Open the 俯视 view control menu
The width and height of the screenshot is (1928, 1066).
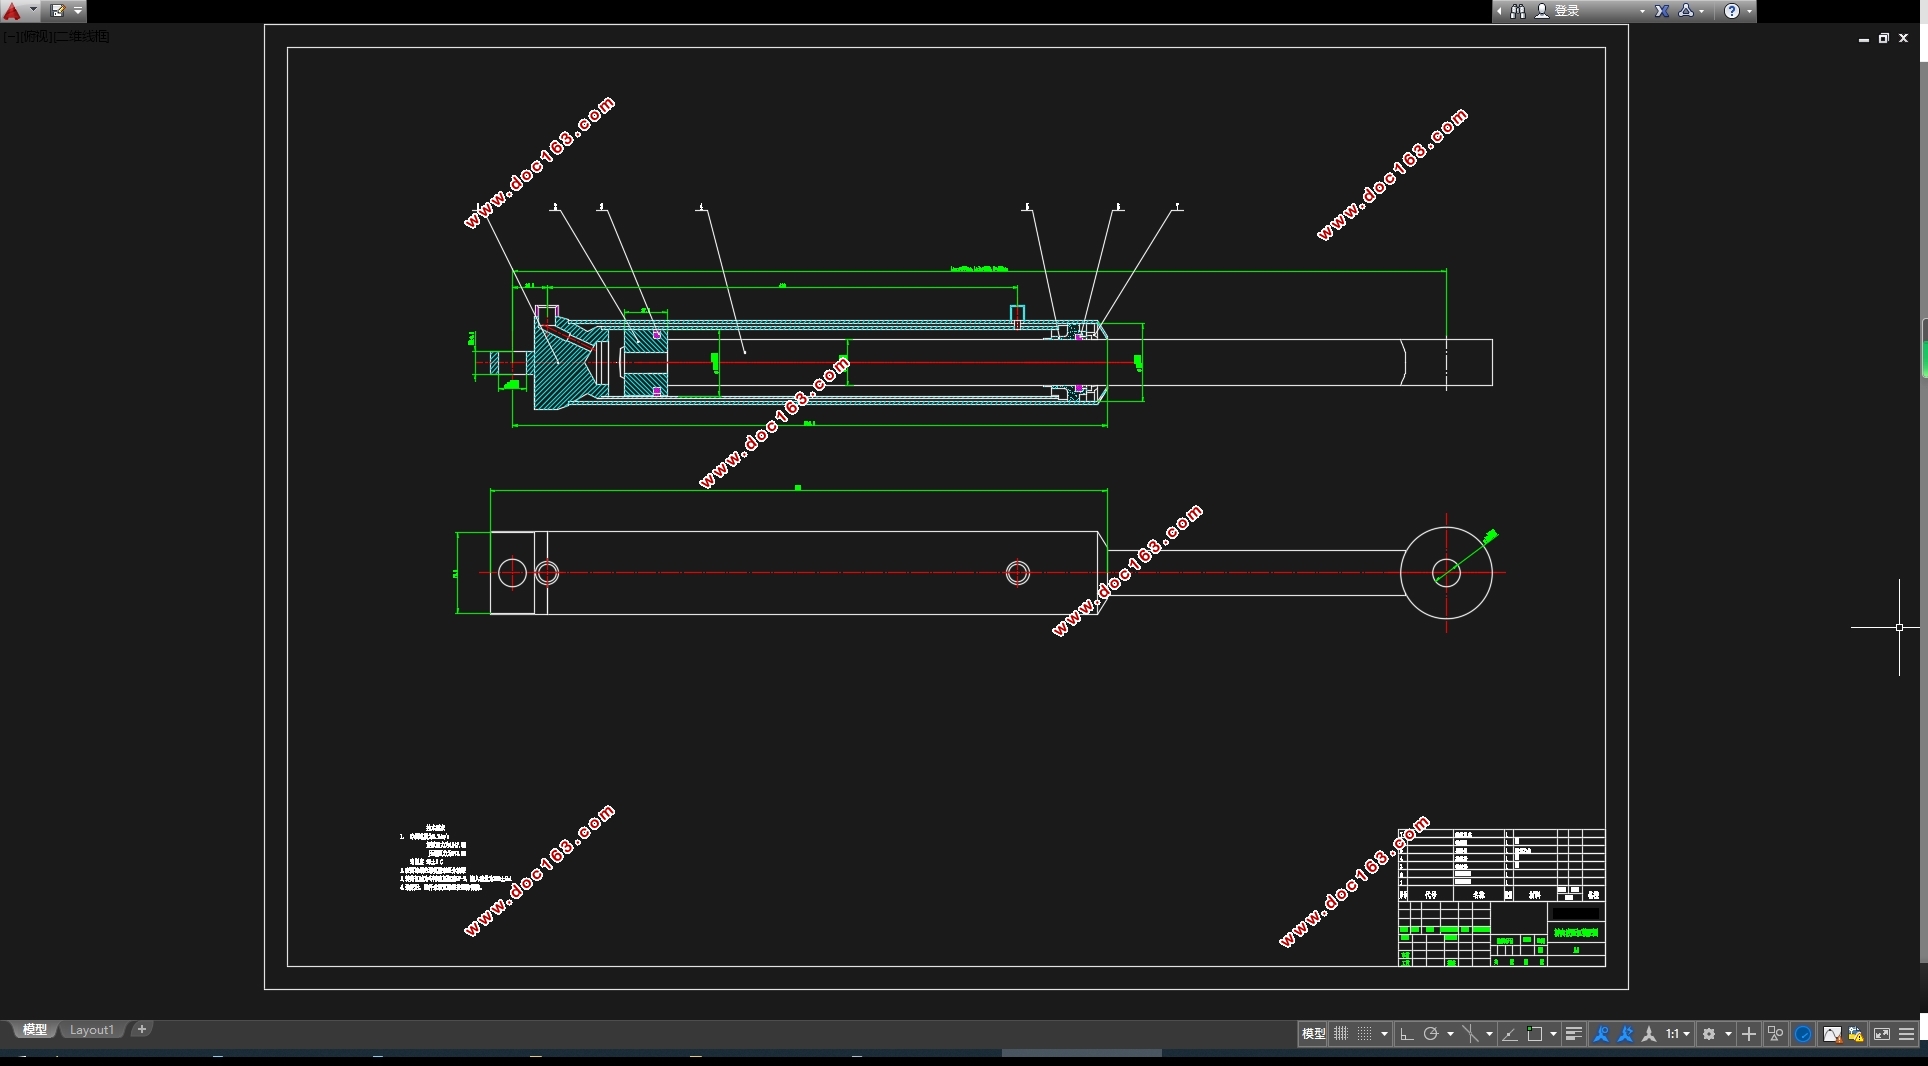point(35,37)
